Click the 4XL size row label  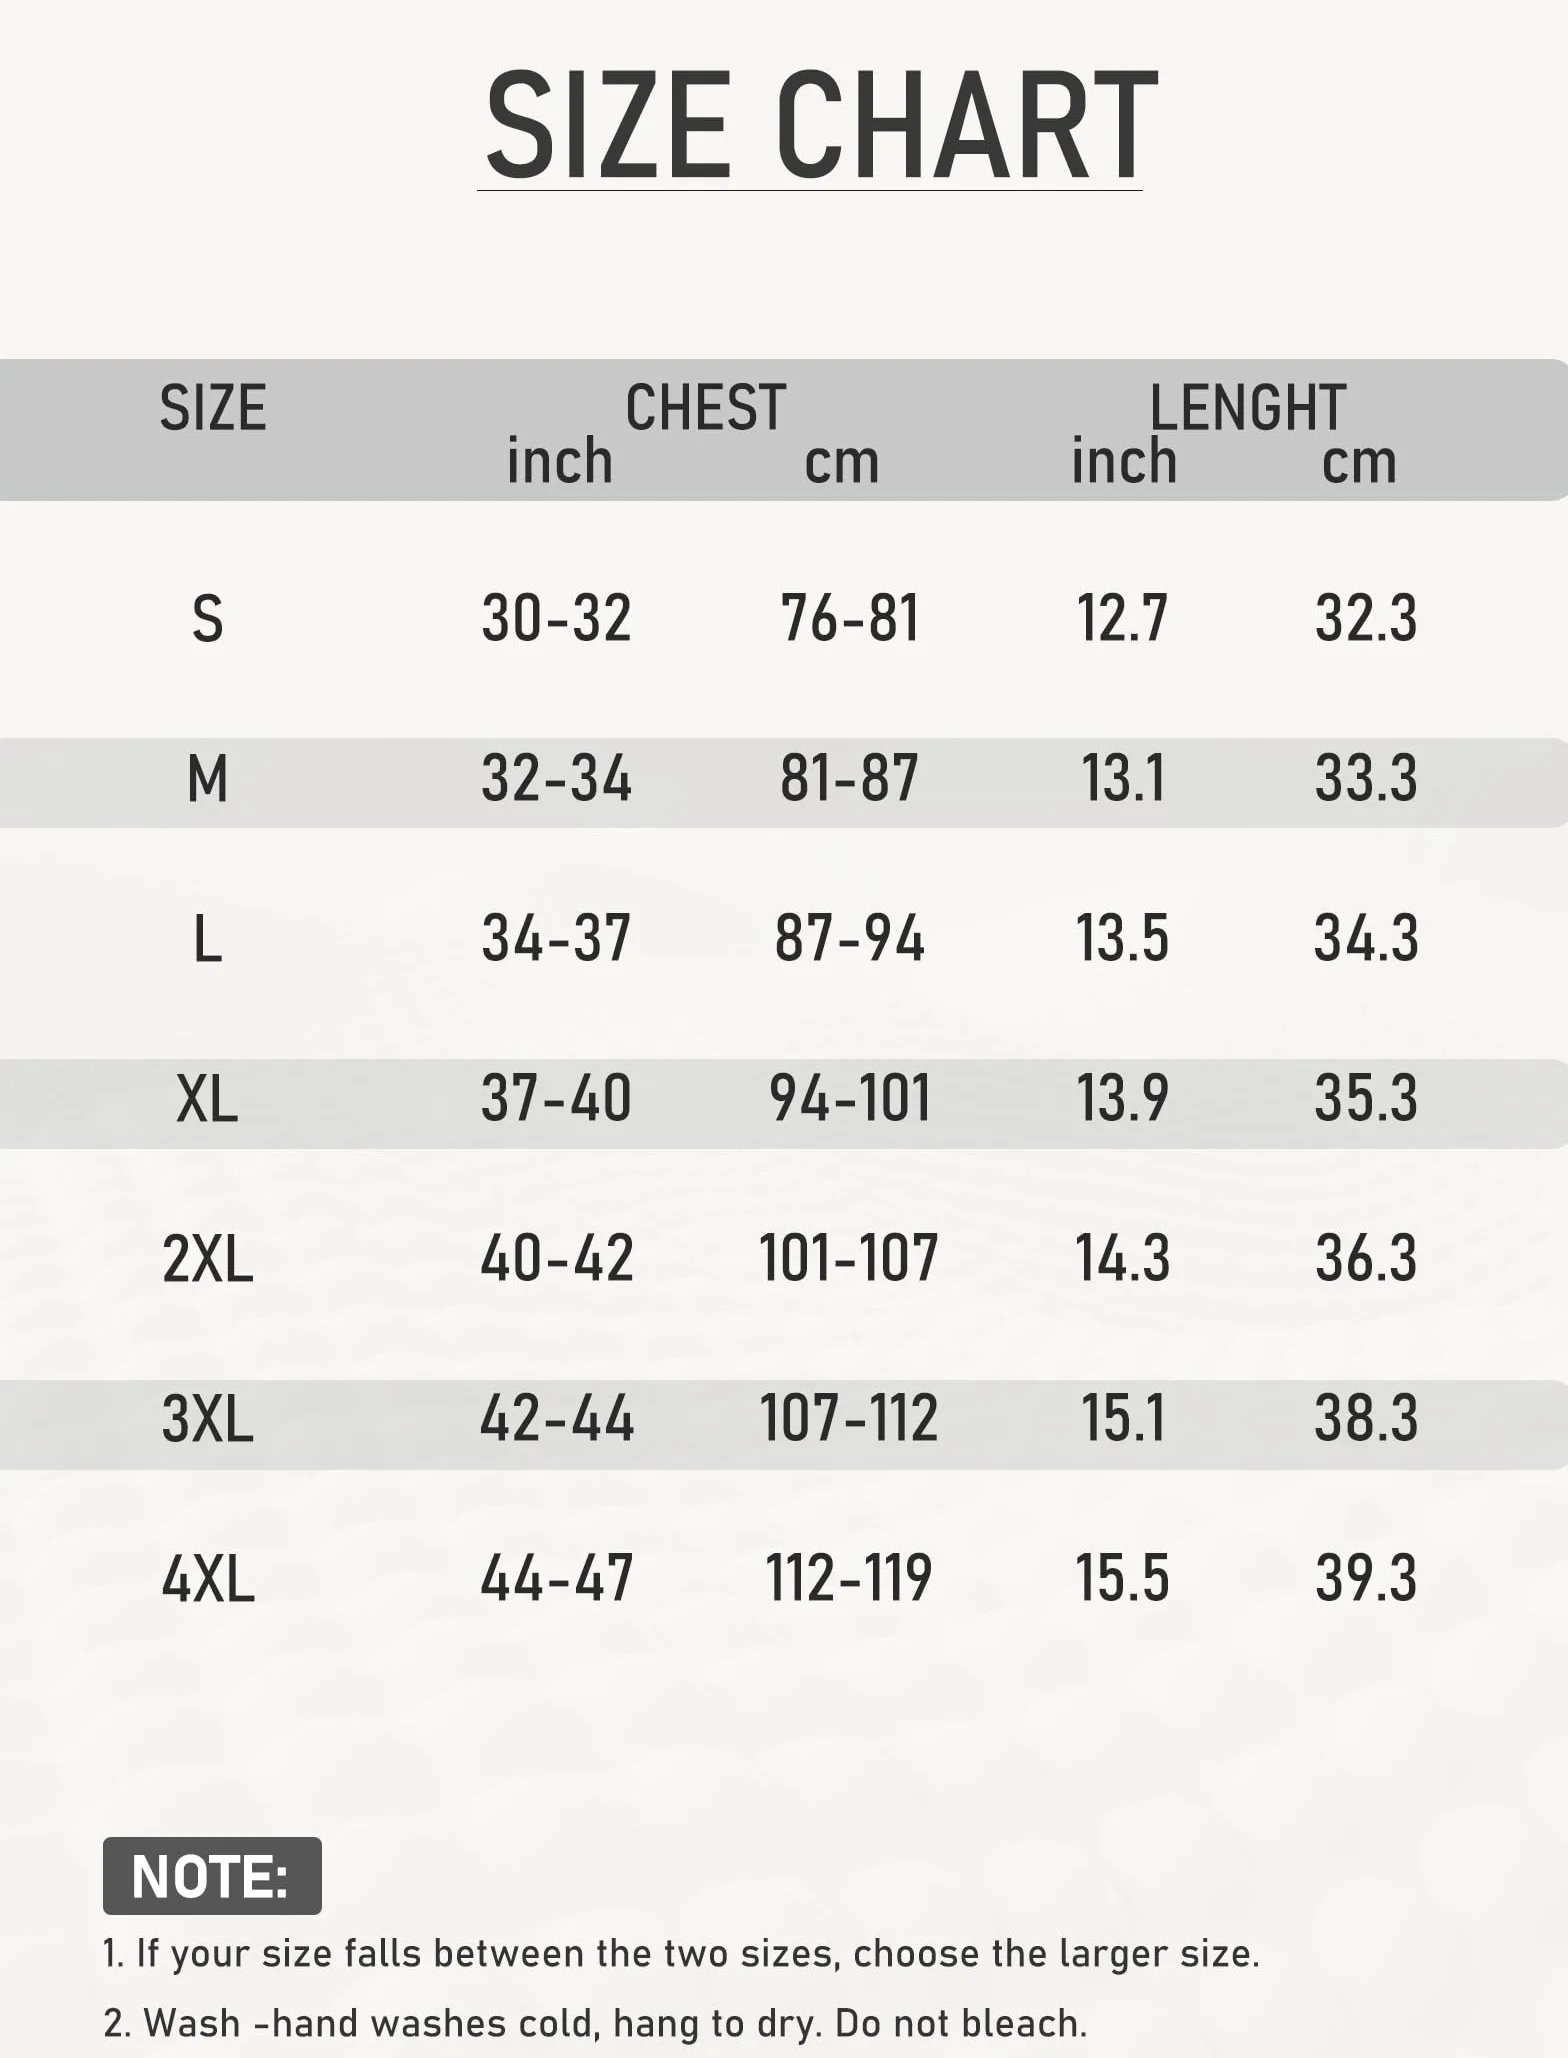(207, 1579)
